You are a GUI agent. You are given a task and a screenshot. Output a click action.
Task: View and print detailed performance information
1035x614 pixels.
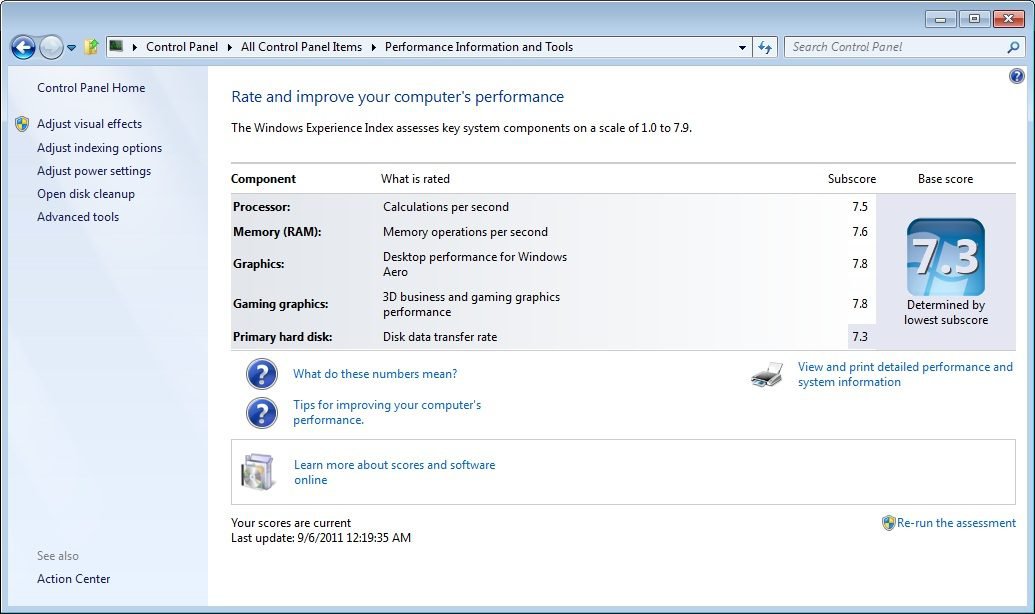(905, 374)
